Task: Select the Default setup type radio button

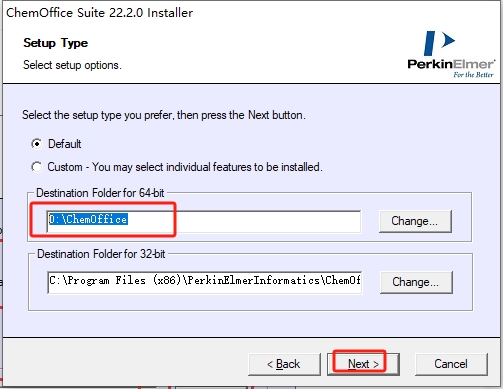Action: pos(37,144)
